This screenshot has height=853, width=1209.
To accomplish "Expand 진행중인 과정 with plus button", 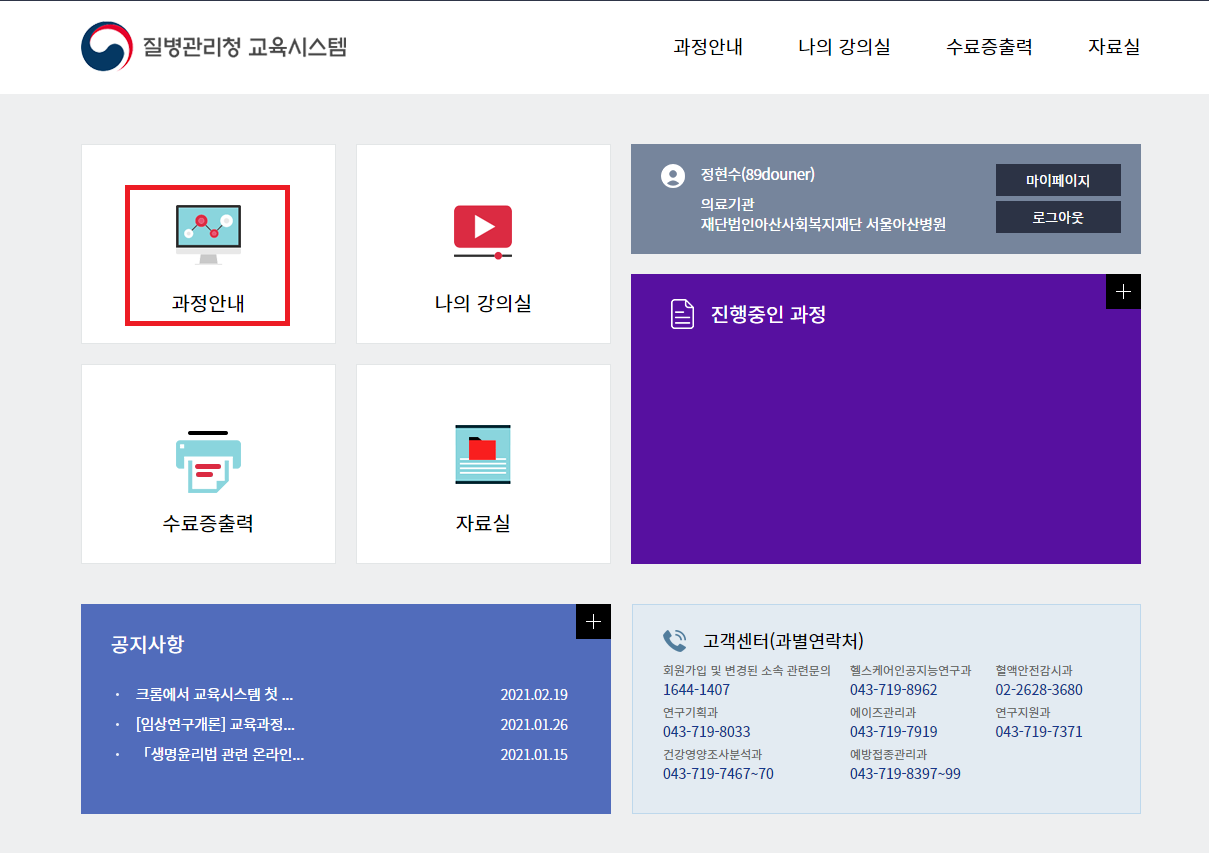I will click(1123, 292).
